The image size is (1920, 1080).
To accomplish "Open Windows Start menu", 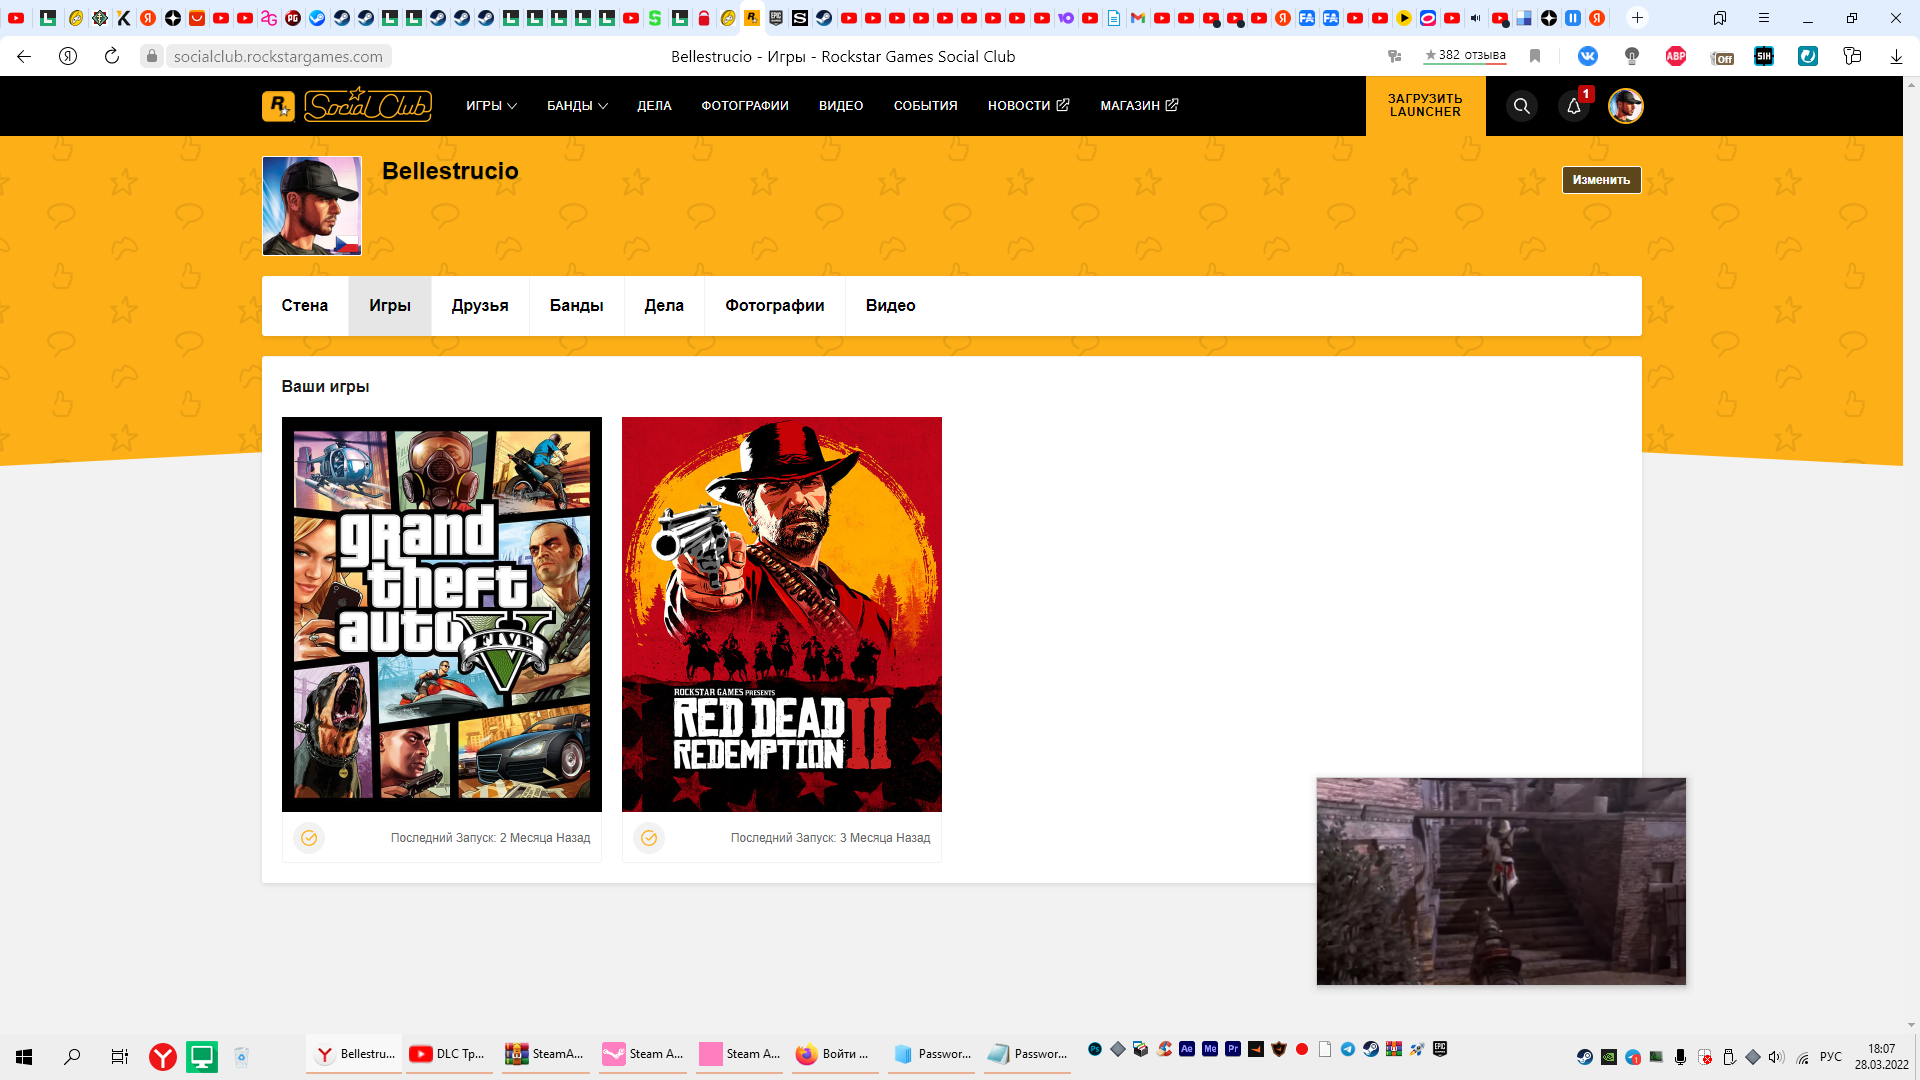I will [24, 1056].
